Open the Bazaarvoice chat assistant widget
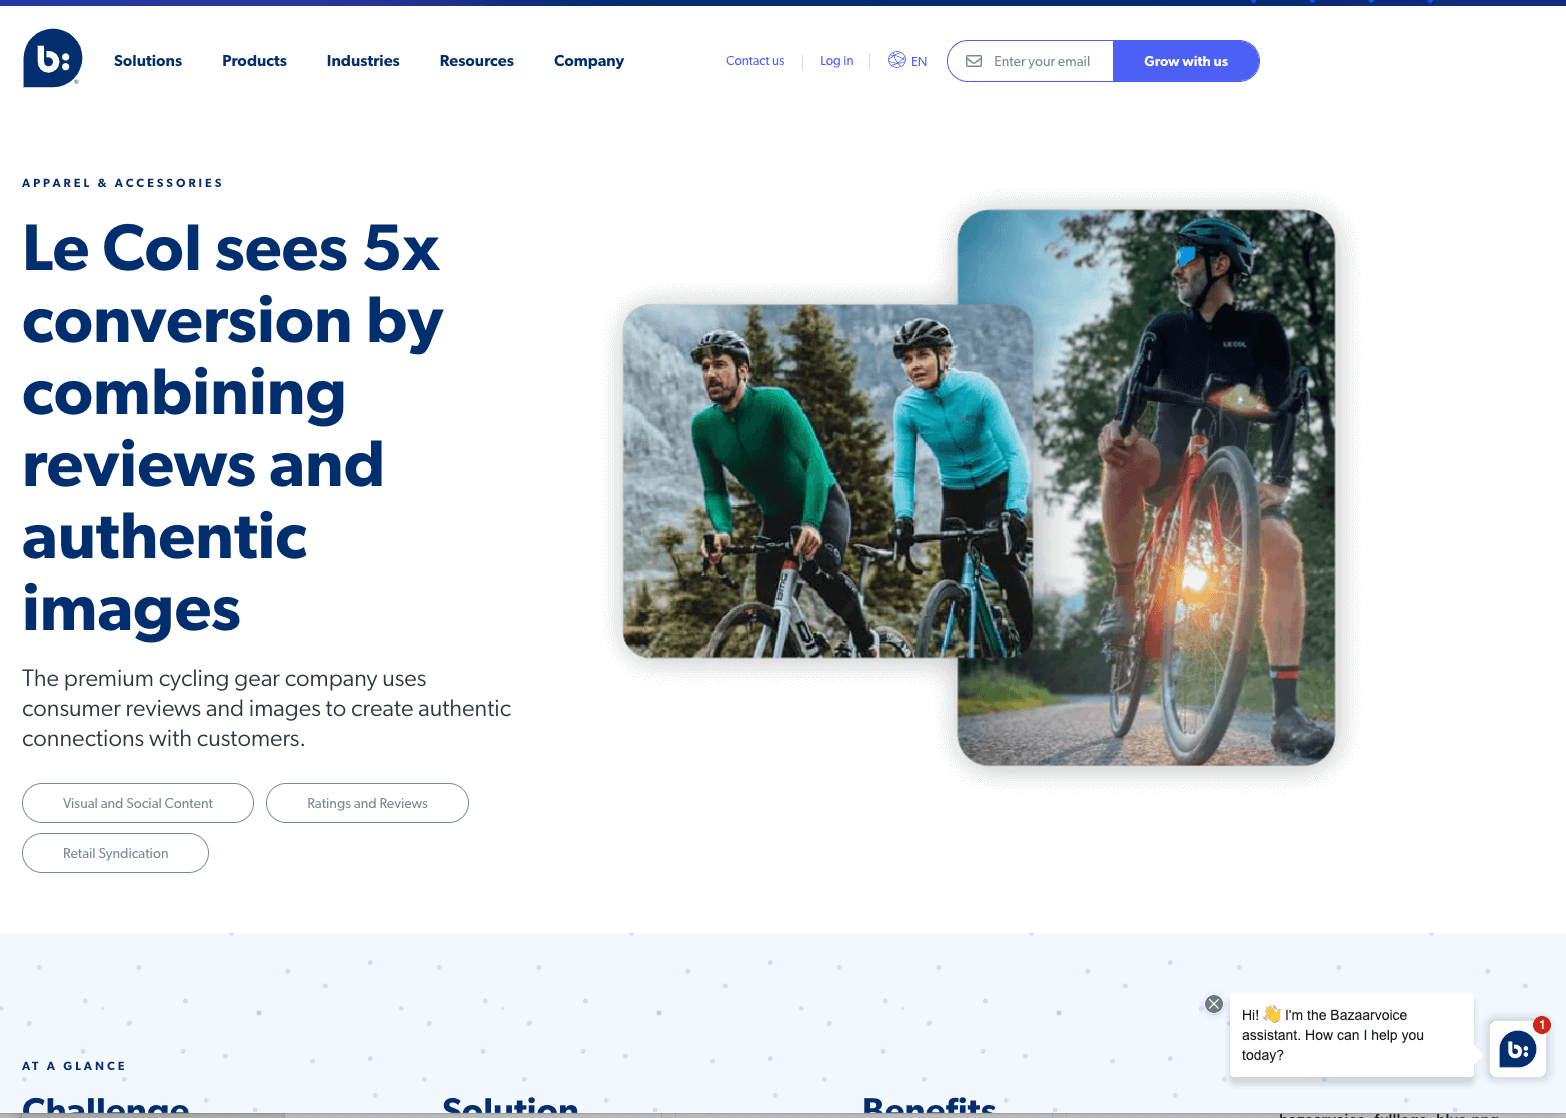1566x1118 pixels. pos(1518,1049)
